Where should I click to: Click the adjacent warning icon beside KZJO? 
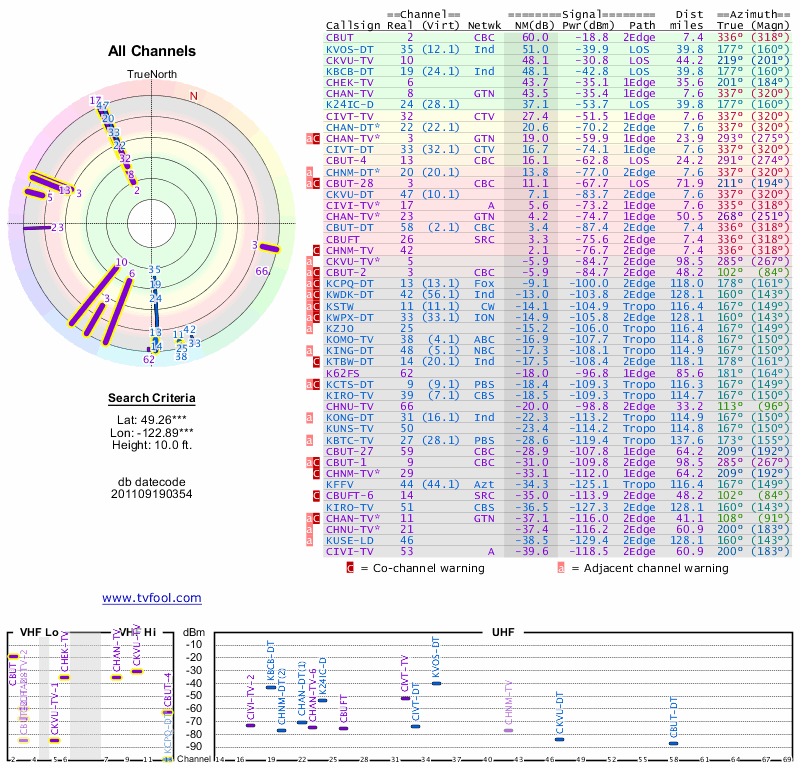click(x=309, y=329)
